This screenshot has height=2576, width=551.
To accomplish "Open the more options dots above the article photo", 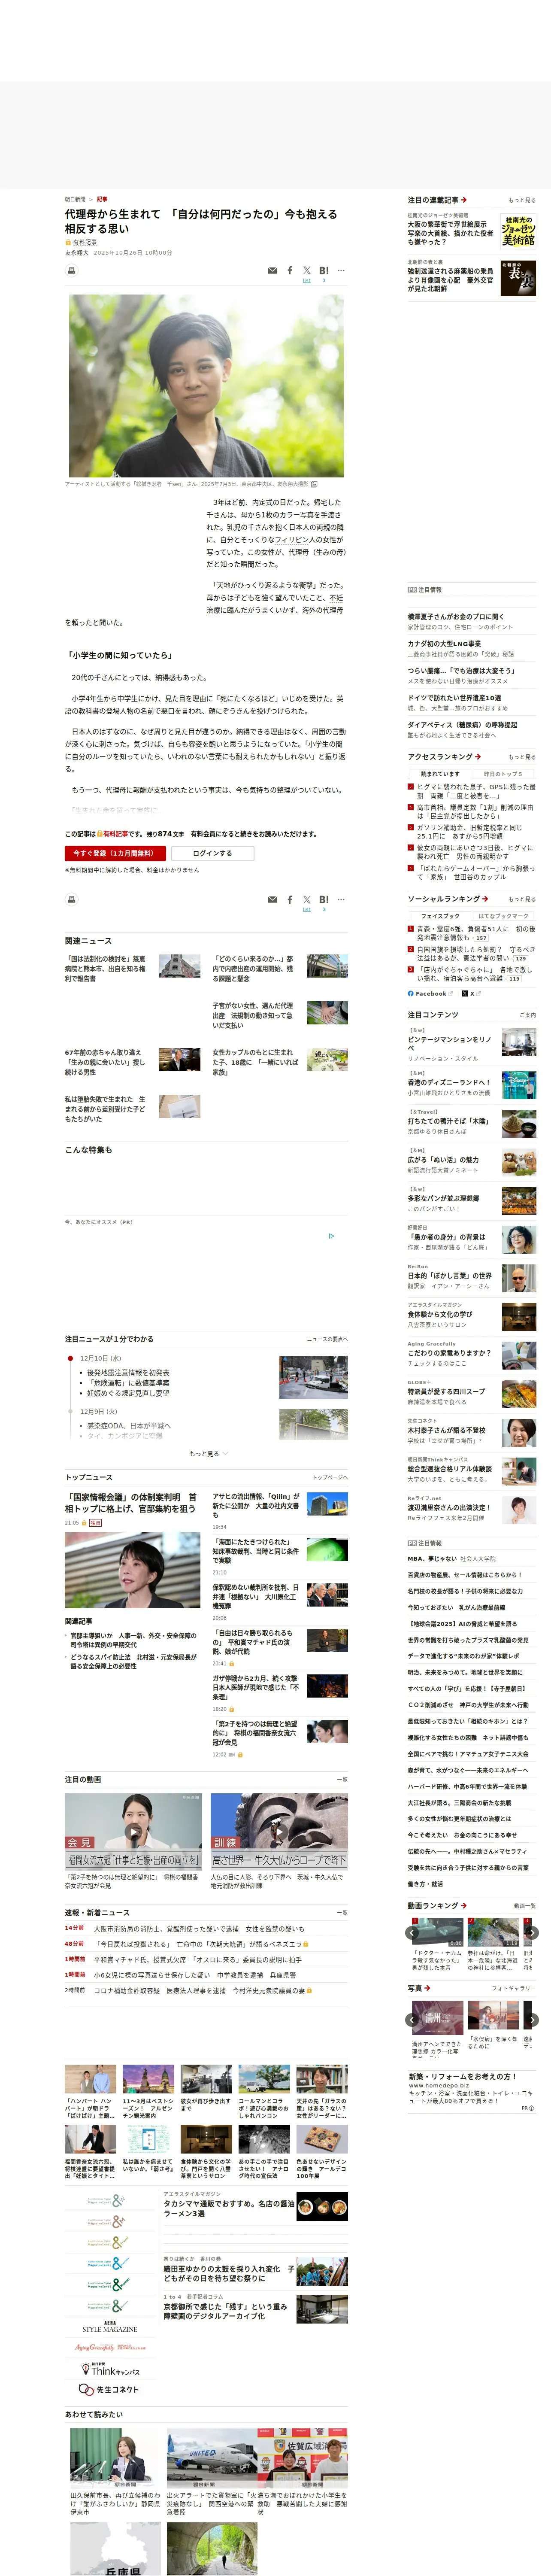I will 341,270.
